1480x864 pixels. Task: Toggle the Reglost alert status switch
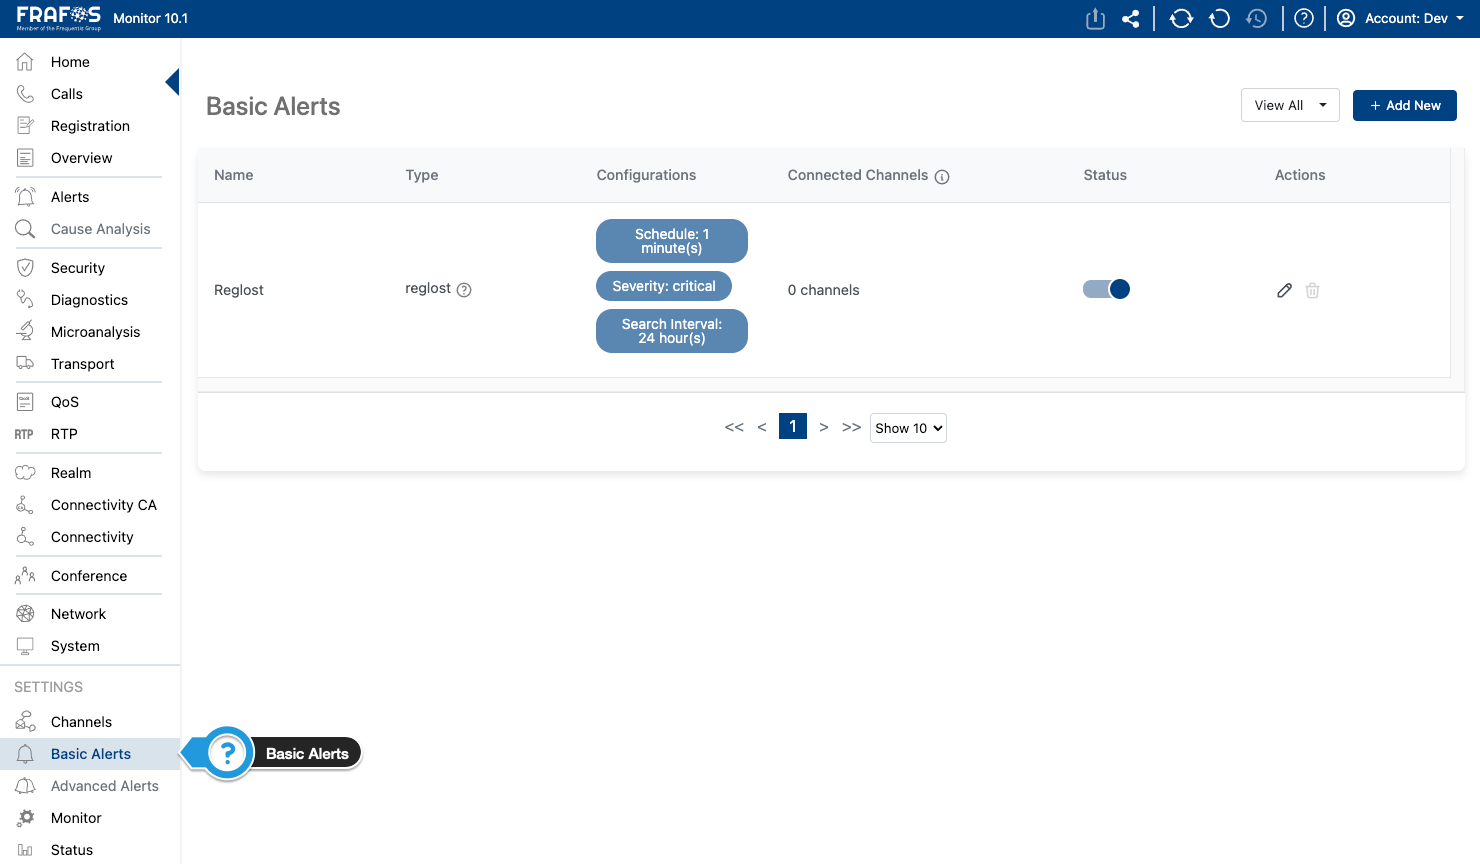[x=1106, y=289]
